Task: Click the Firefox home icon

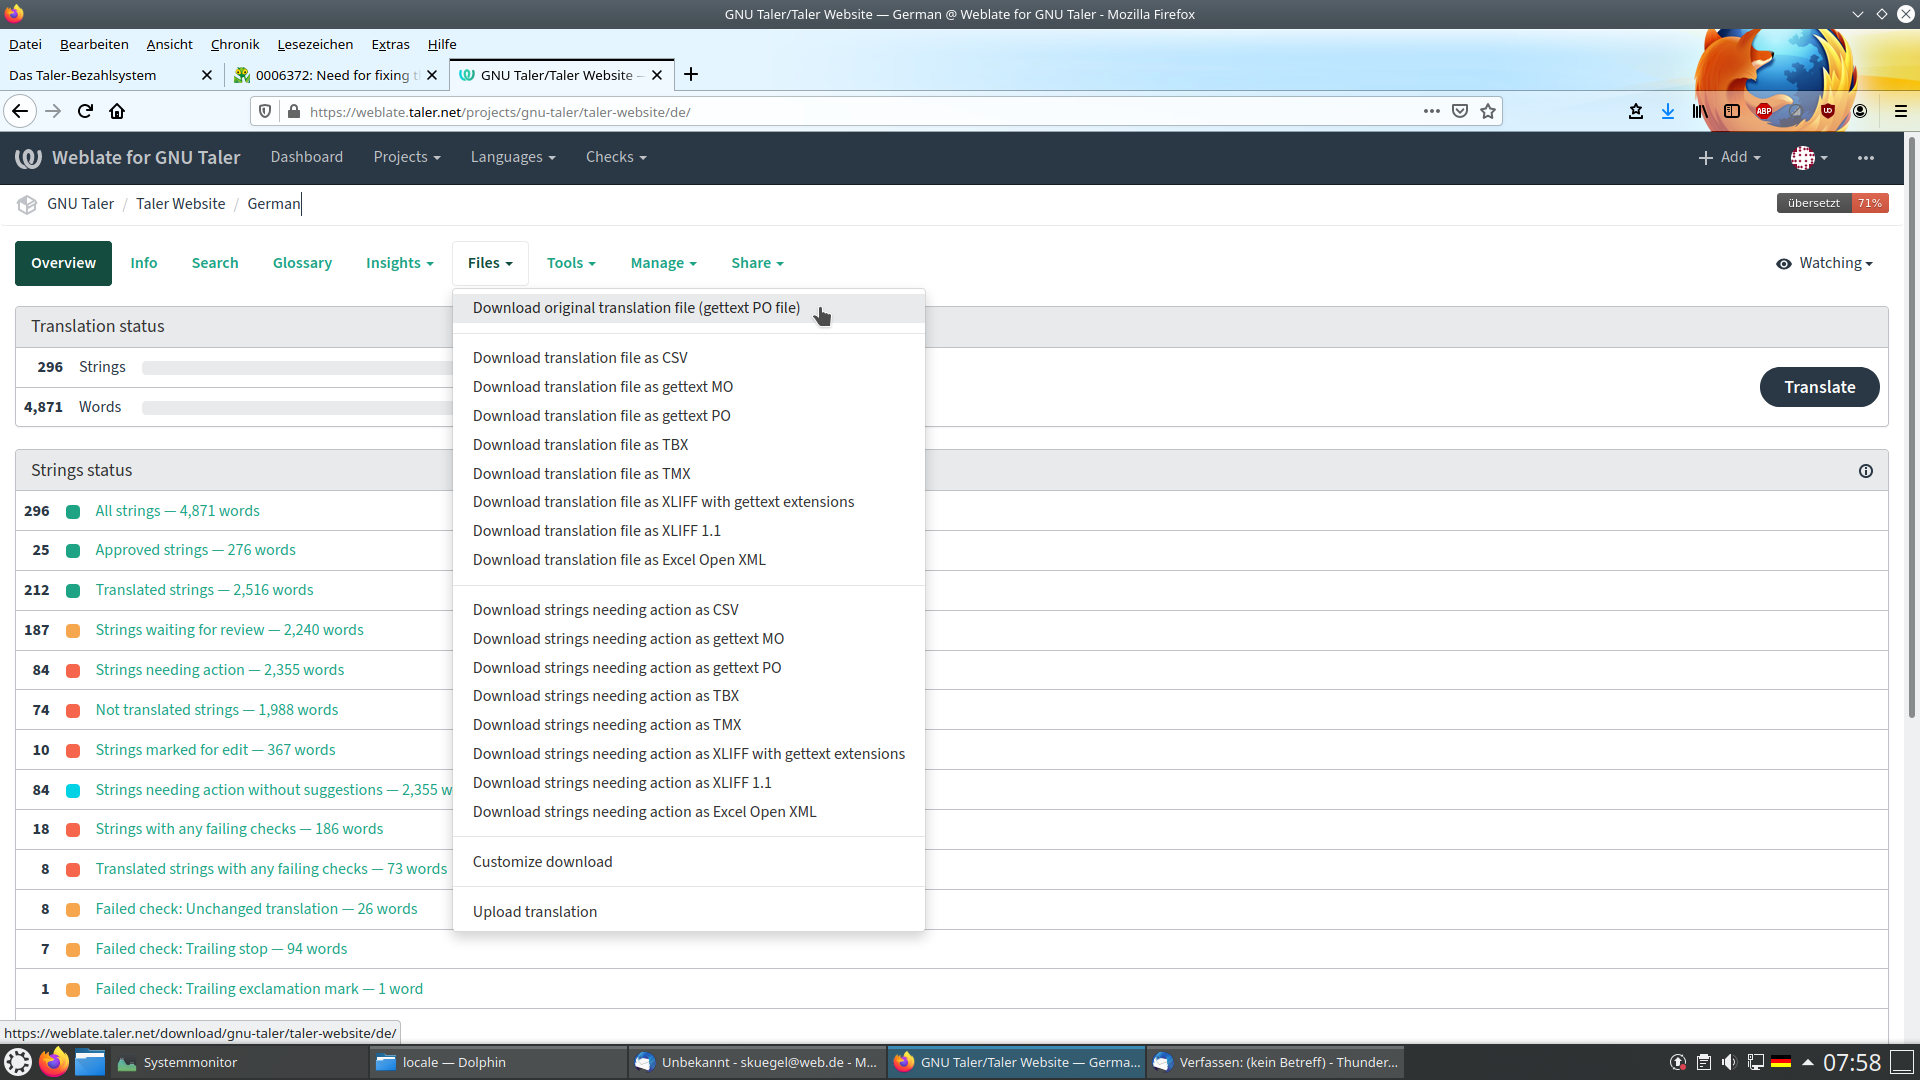Action: coord(117,111)
